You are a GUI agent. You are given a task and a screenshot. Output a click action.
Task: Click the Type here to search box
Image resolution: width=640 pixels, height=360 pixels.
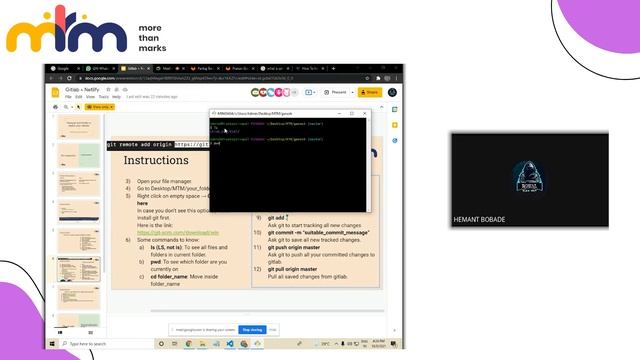(106, 344)
